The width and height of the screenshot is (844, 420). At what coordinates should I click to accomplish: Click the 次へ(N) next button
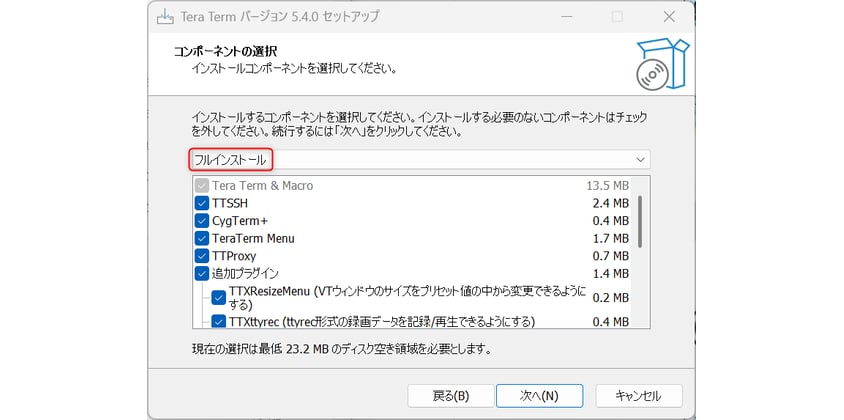[x=539, y=396]
